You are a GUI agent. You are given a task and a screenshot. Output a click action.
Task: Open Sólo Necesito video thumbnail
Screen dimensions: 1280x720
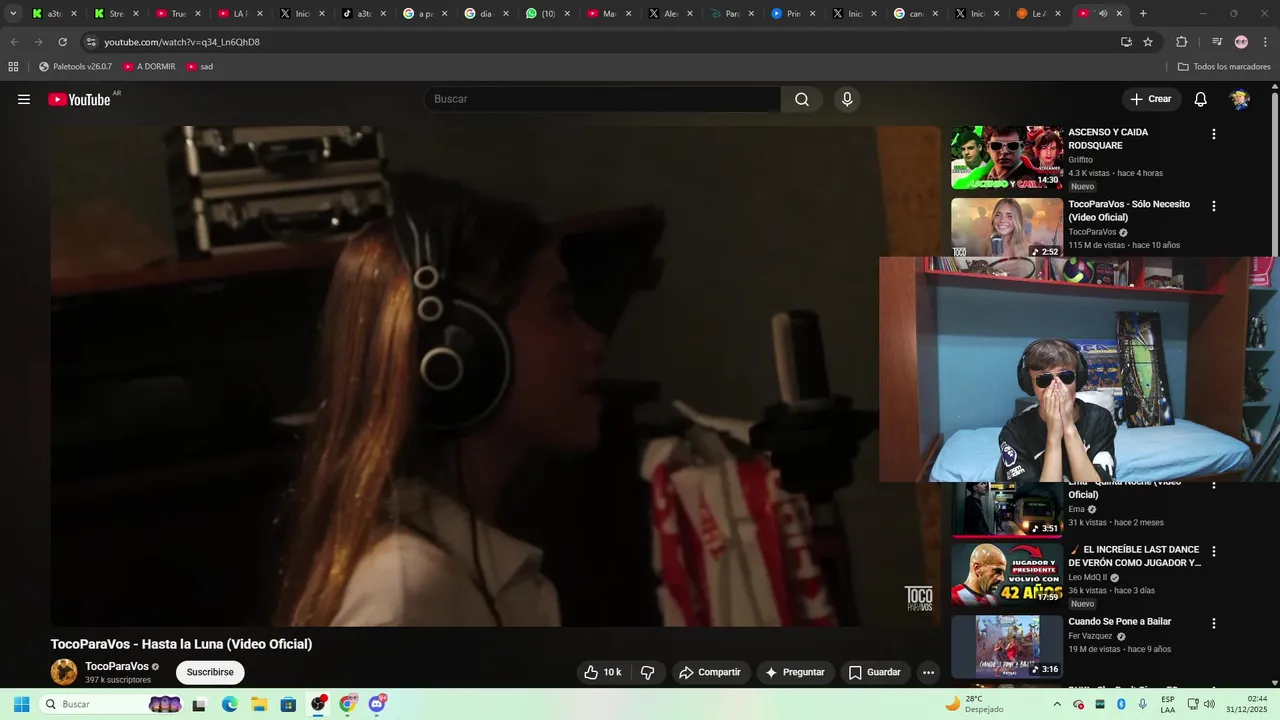point(1007,227)
